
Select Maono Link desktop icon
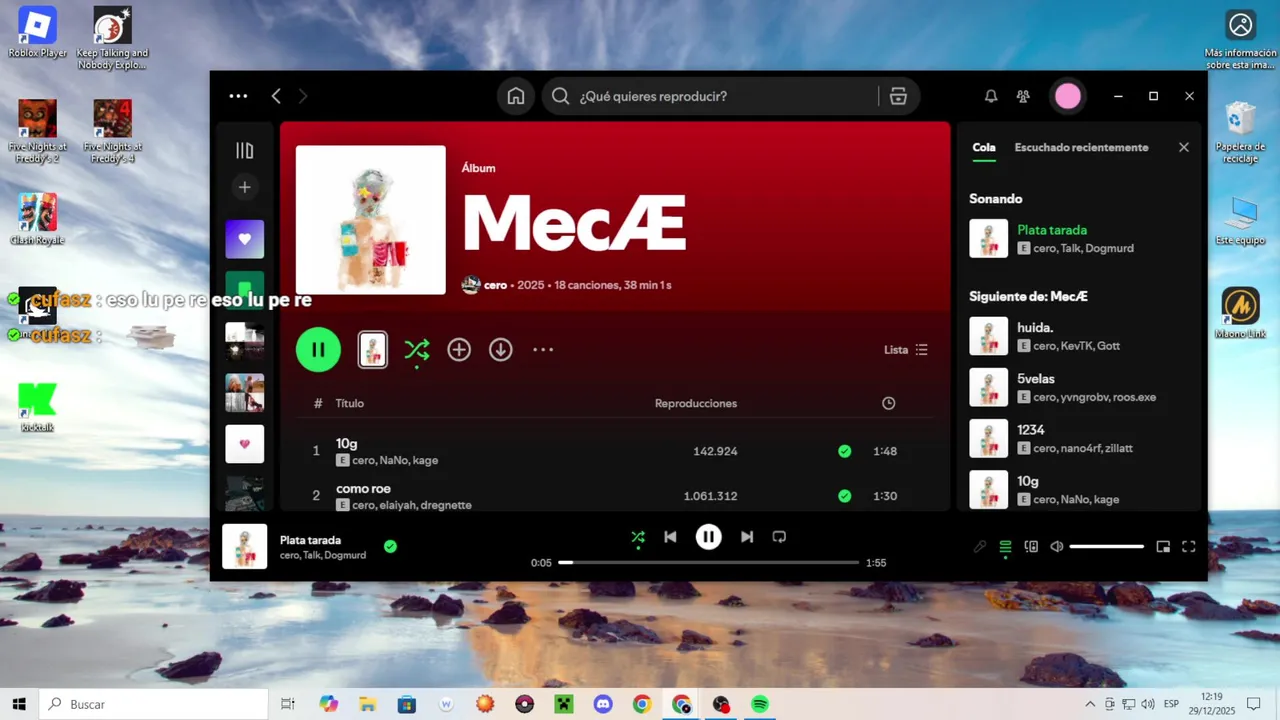(x=1241, y=313)
